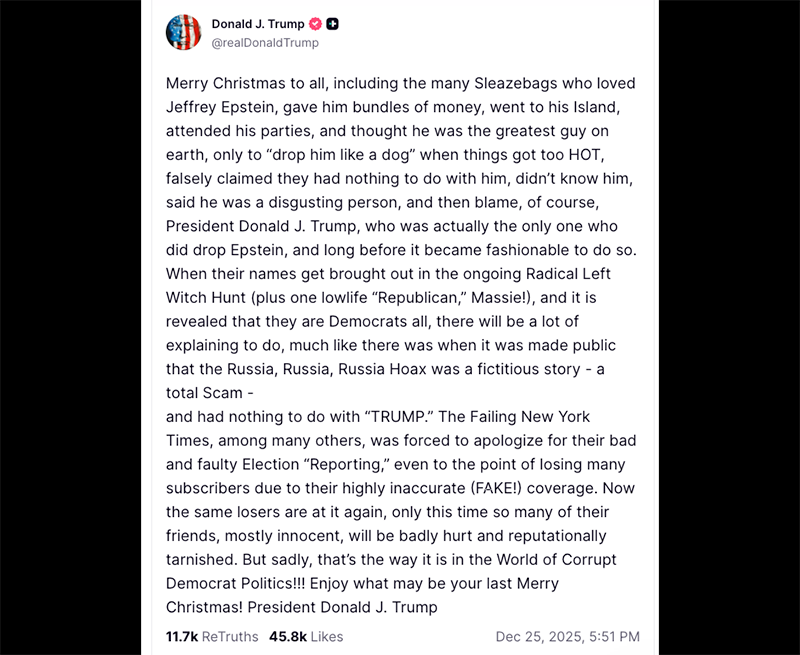Open the @realDonaldTrump handle link
Image resolution: width=800 pixels, height=655 pixels.
tap(265, 43)
